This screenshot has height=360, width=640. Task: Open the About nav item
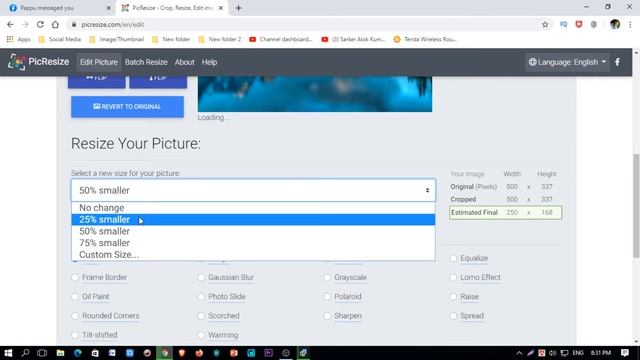(x=184, y=62)
